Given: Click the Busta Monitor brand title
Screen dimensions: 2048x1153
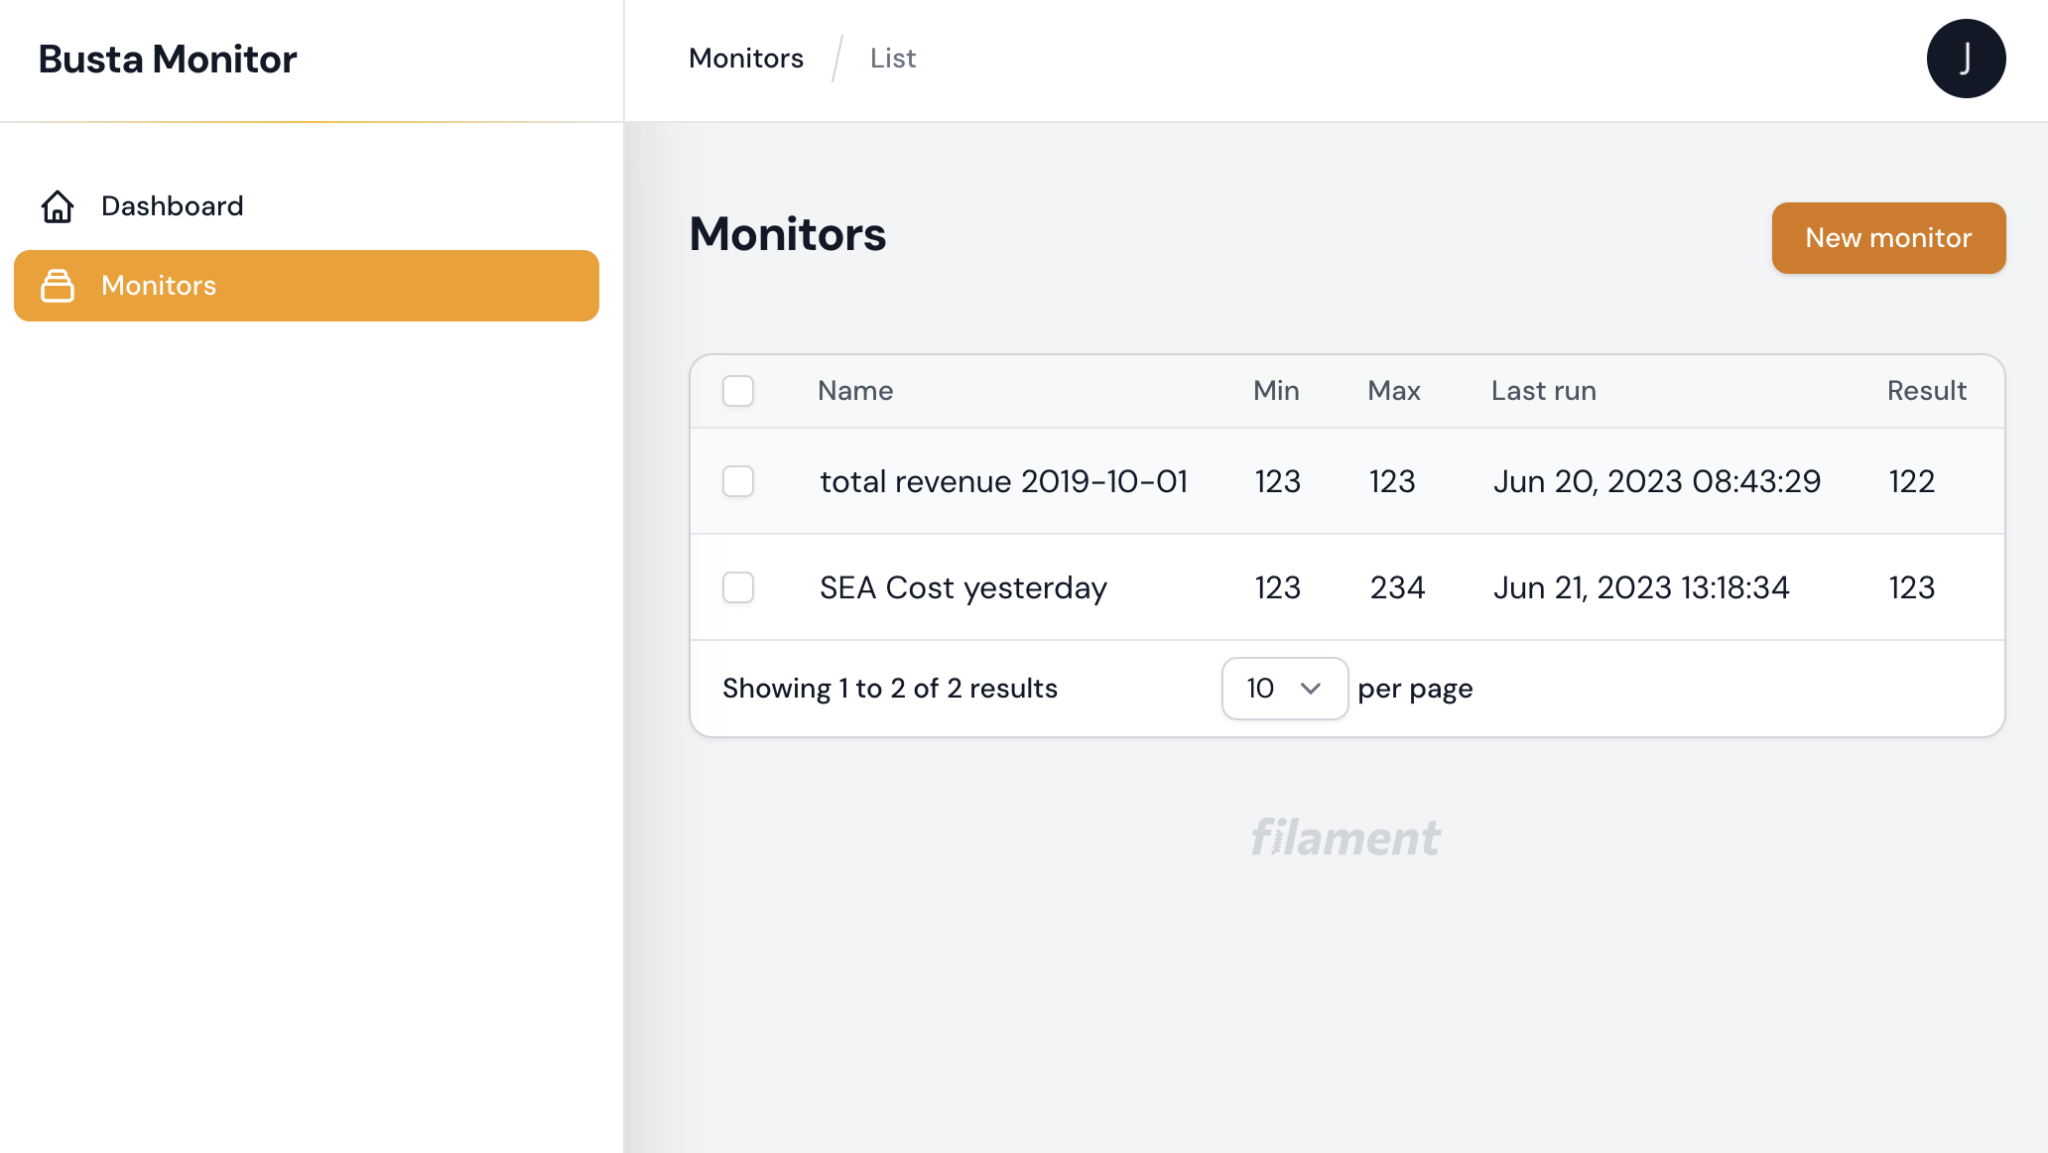Looking at the screenshot, I should 167,59.
